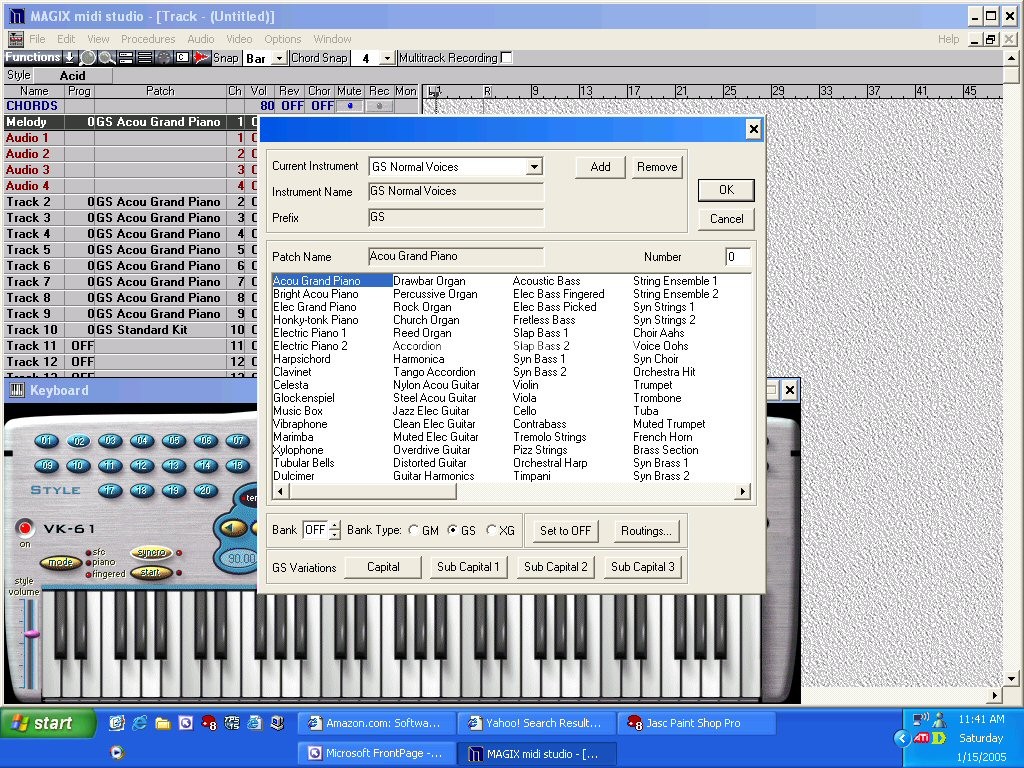
Task: Toggle Mute on the CHORDS track
Action: click(x=349, y=106)
